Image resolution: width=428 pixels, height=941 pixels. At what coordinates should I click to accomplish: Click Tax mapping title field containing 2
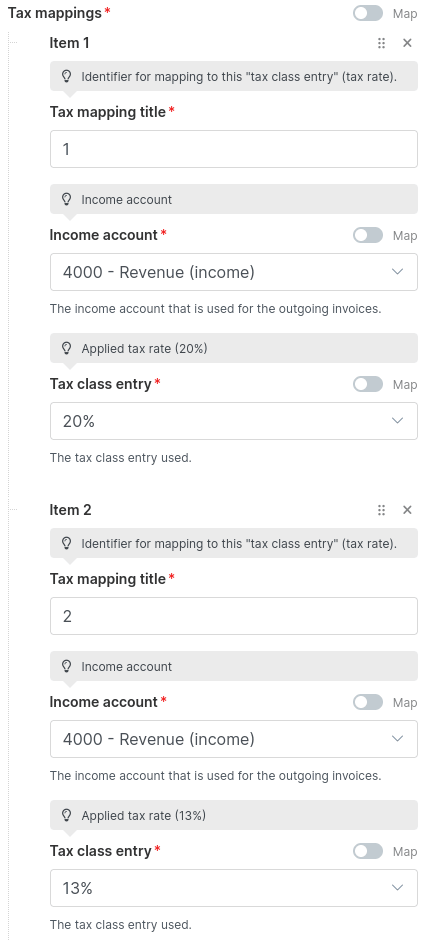click(x=234, y=616)
